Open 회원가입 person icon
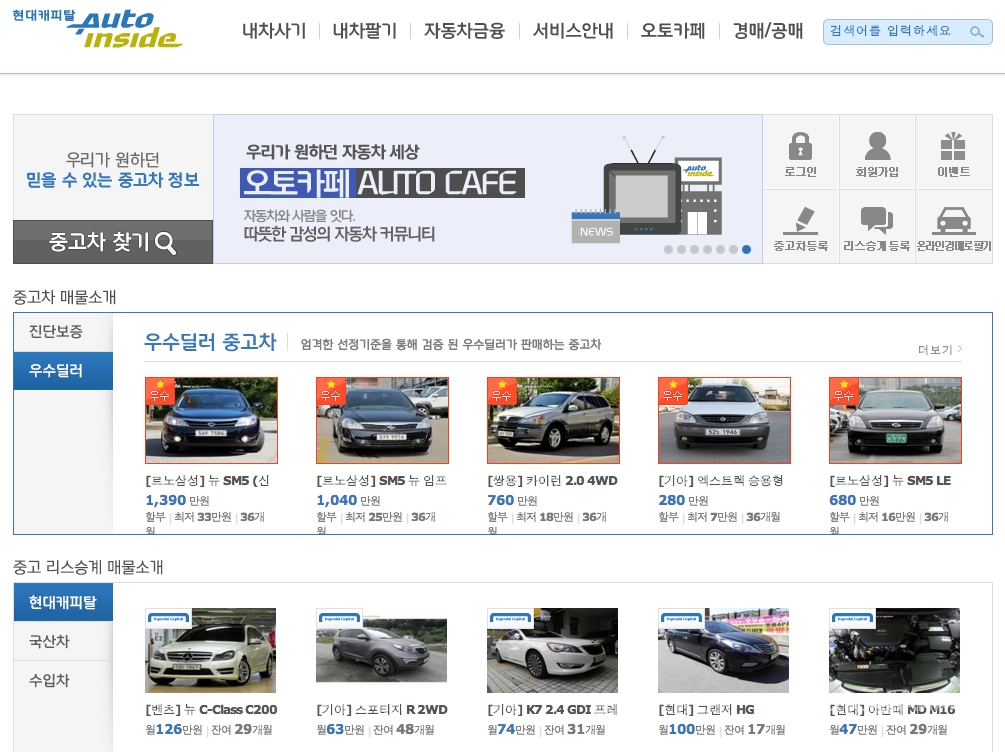This screenshot has width=1005, height=752. (x=877, y=147)
